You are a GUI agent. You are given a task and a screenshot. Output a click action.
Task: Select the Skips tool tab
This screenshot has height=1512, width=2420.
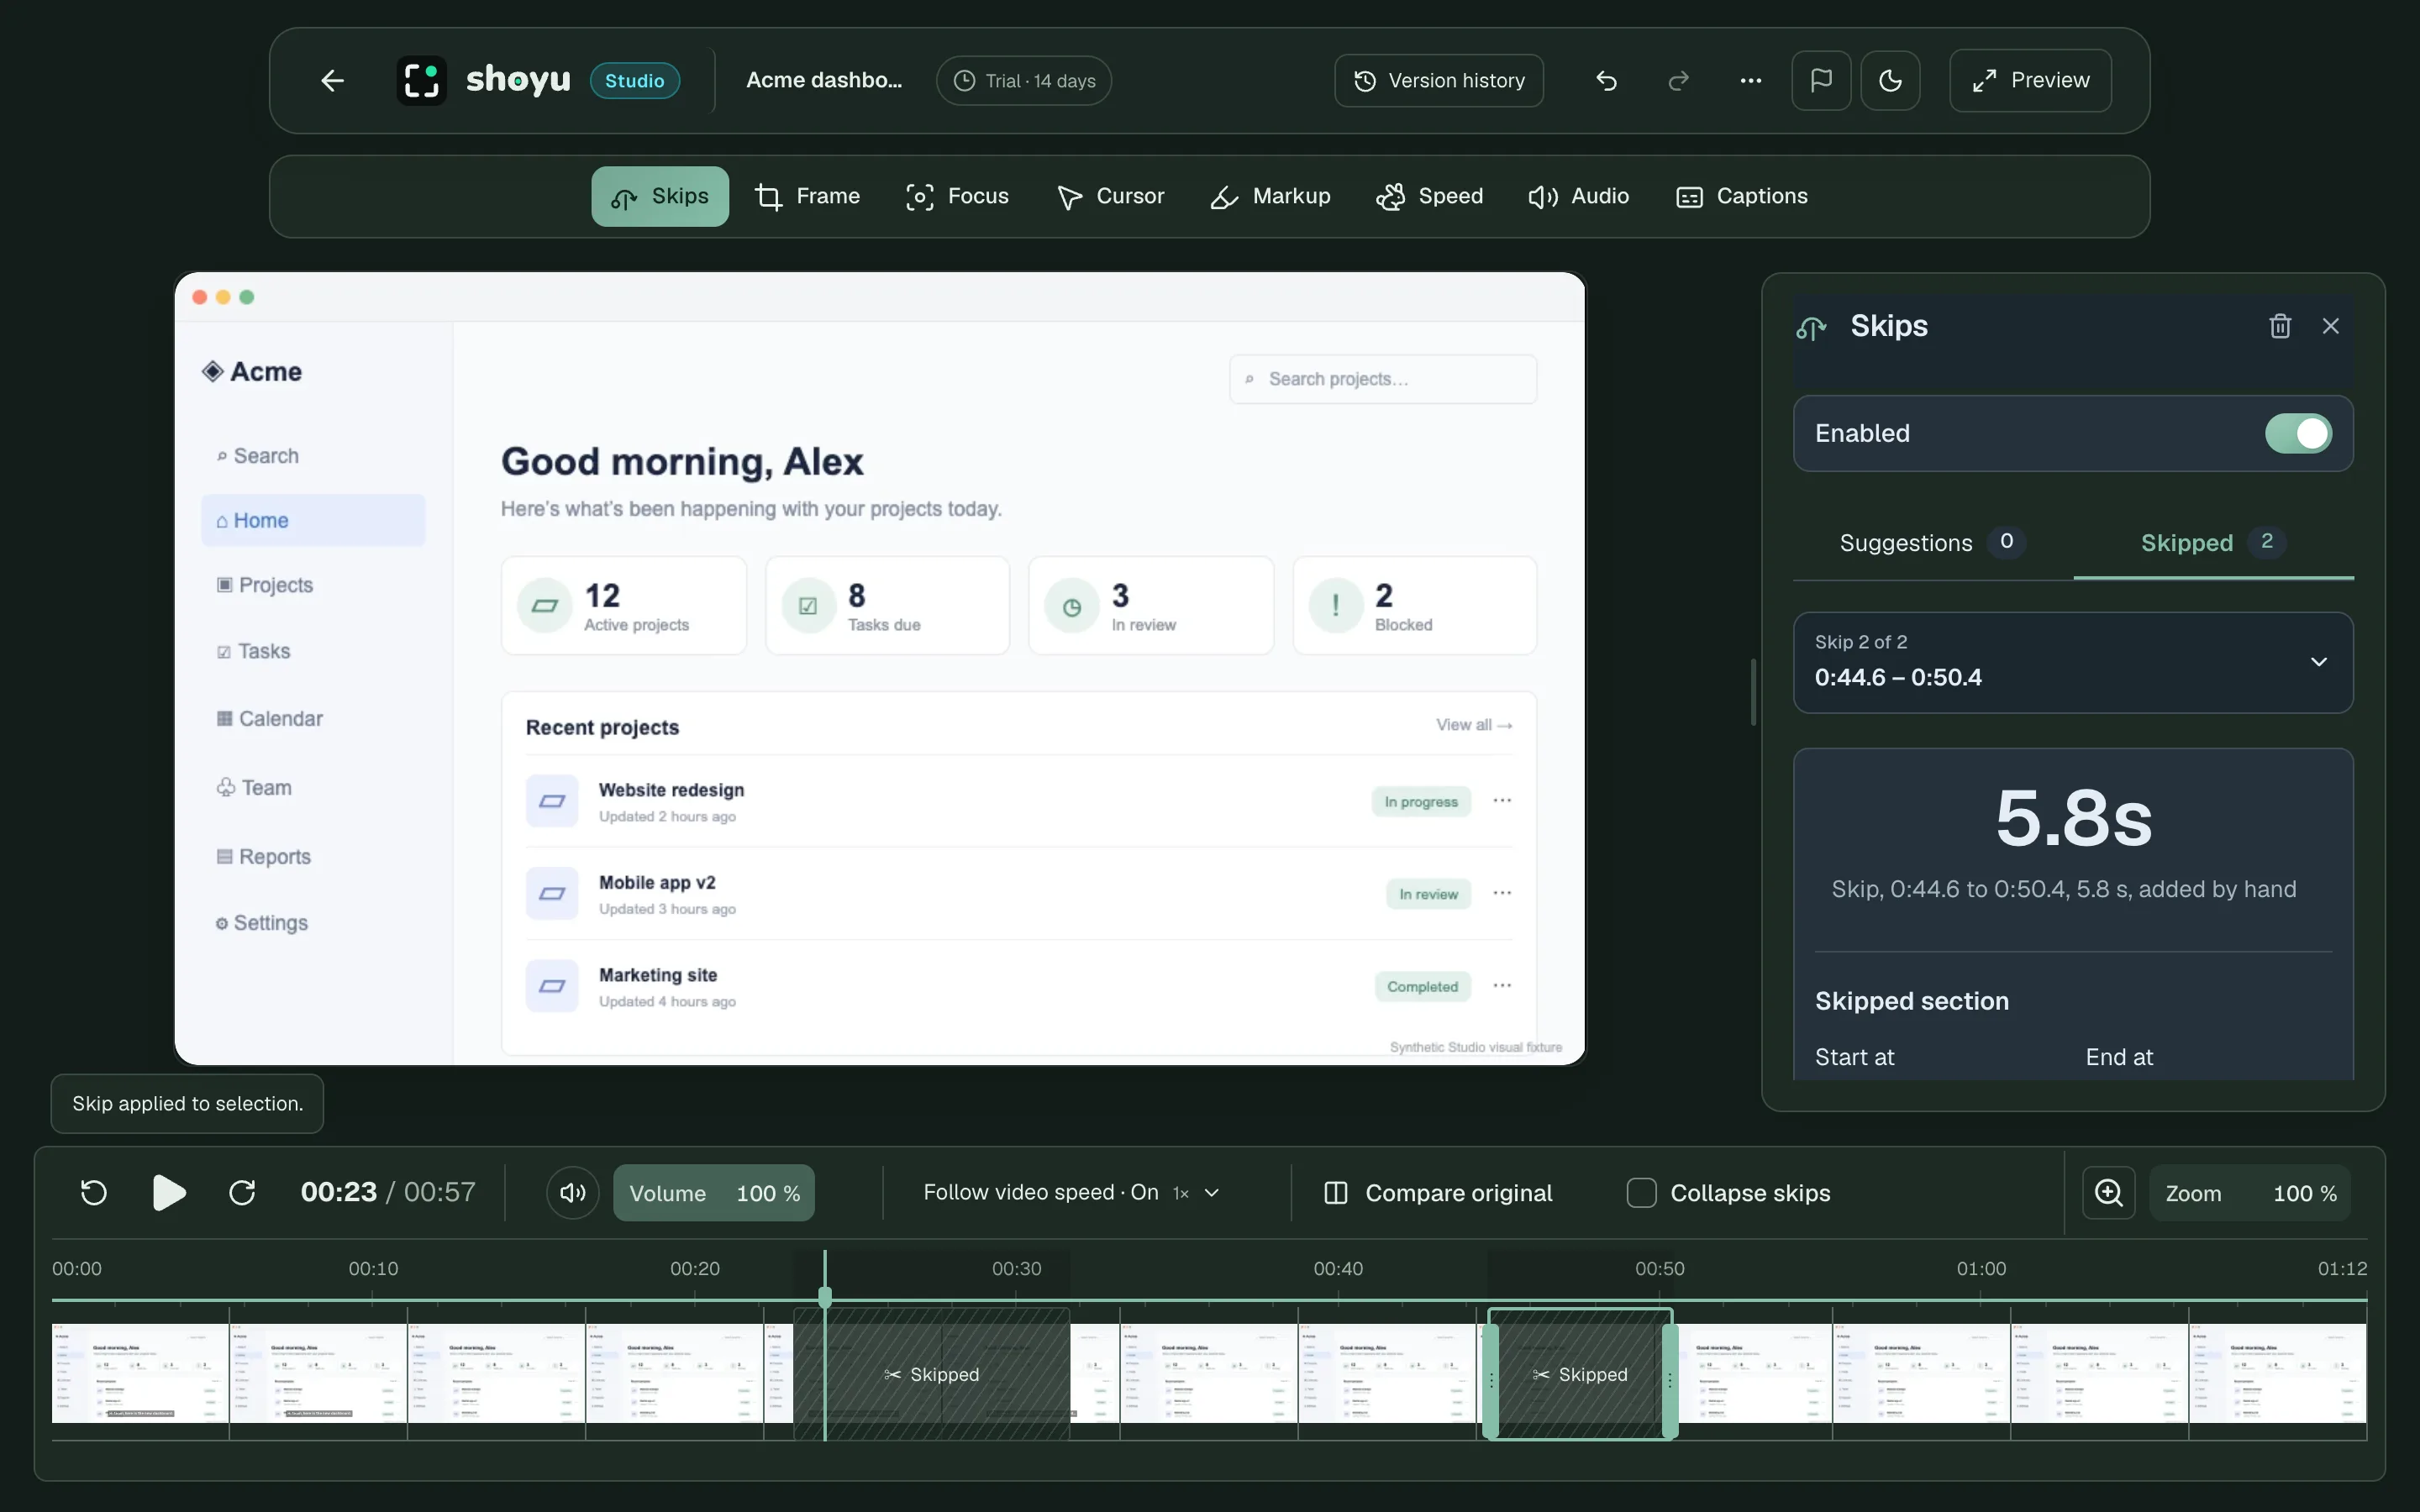point(660,196)
